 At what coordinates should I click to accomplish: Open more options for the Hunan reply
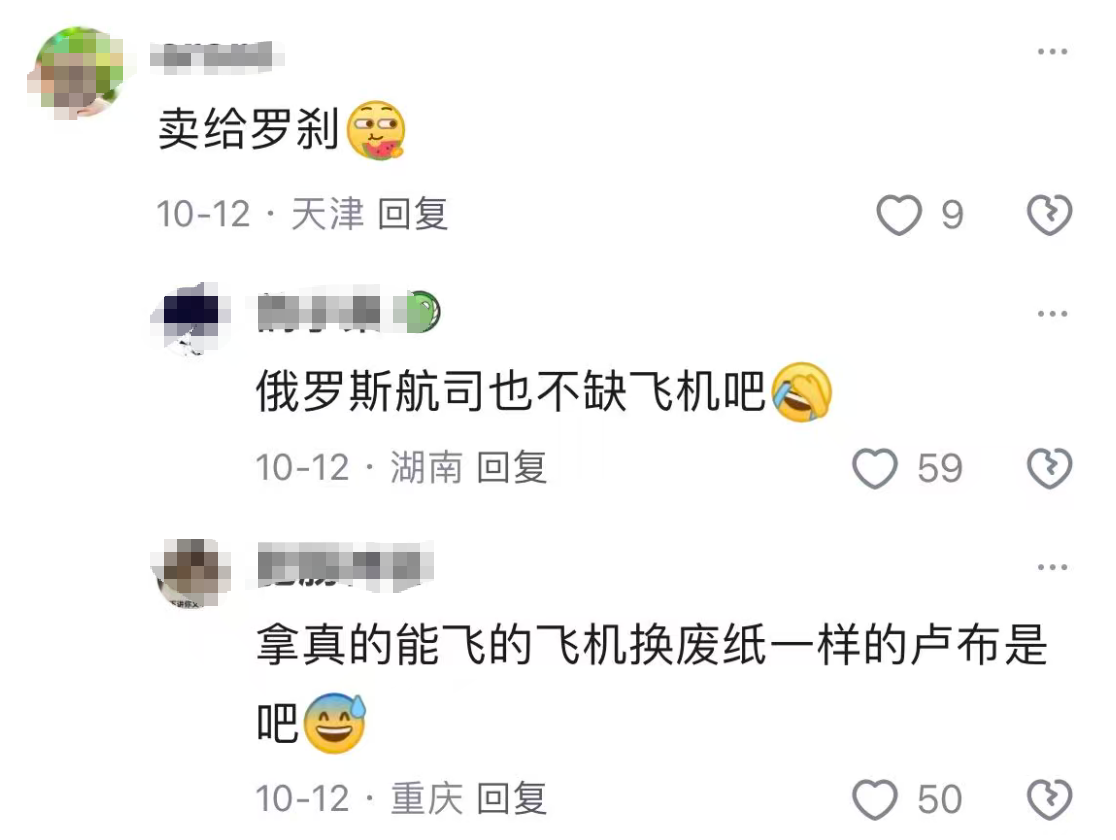(1052, 313)
